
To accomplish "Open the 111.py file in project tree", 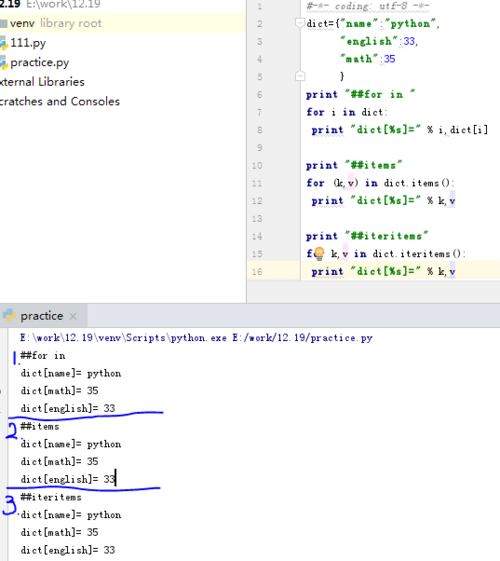I will pos(28,43).
